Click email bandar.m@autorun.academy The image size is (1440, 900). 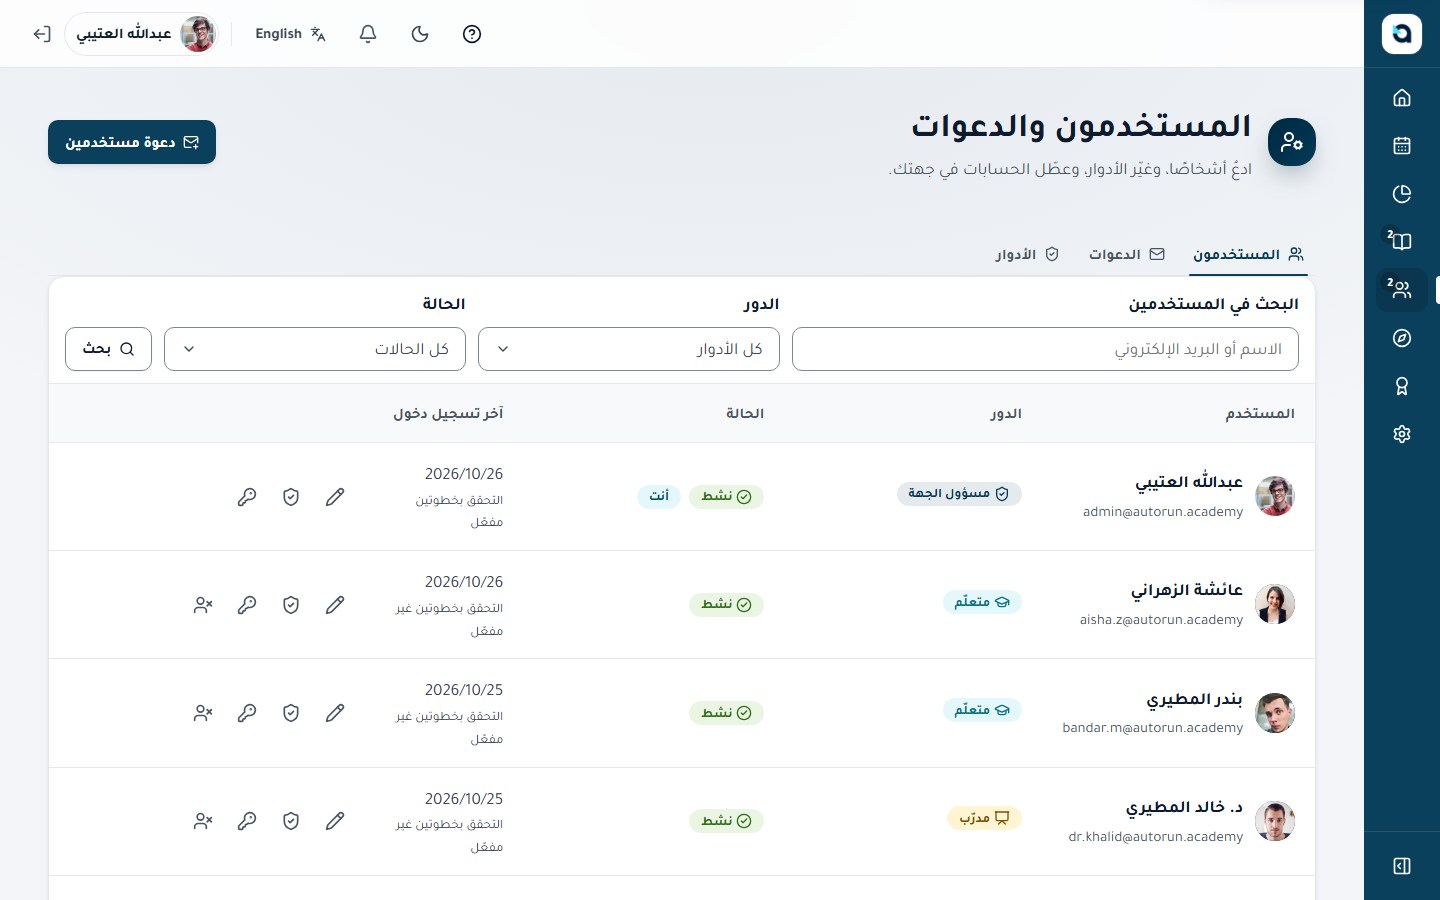click(x=1152, y=728)
